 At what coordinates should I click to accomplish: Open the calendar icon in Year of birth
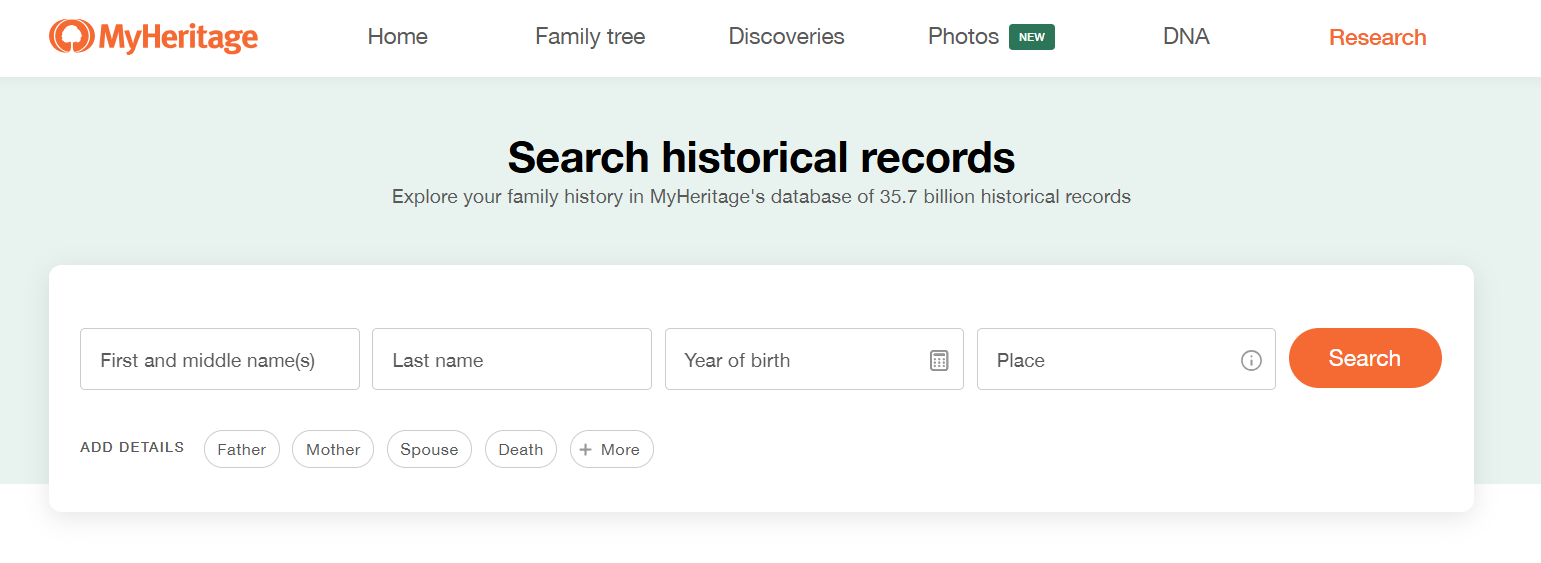pos(939,360)
